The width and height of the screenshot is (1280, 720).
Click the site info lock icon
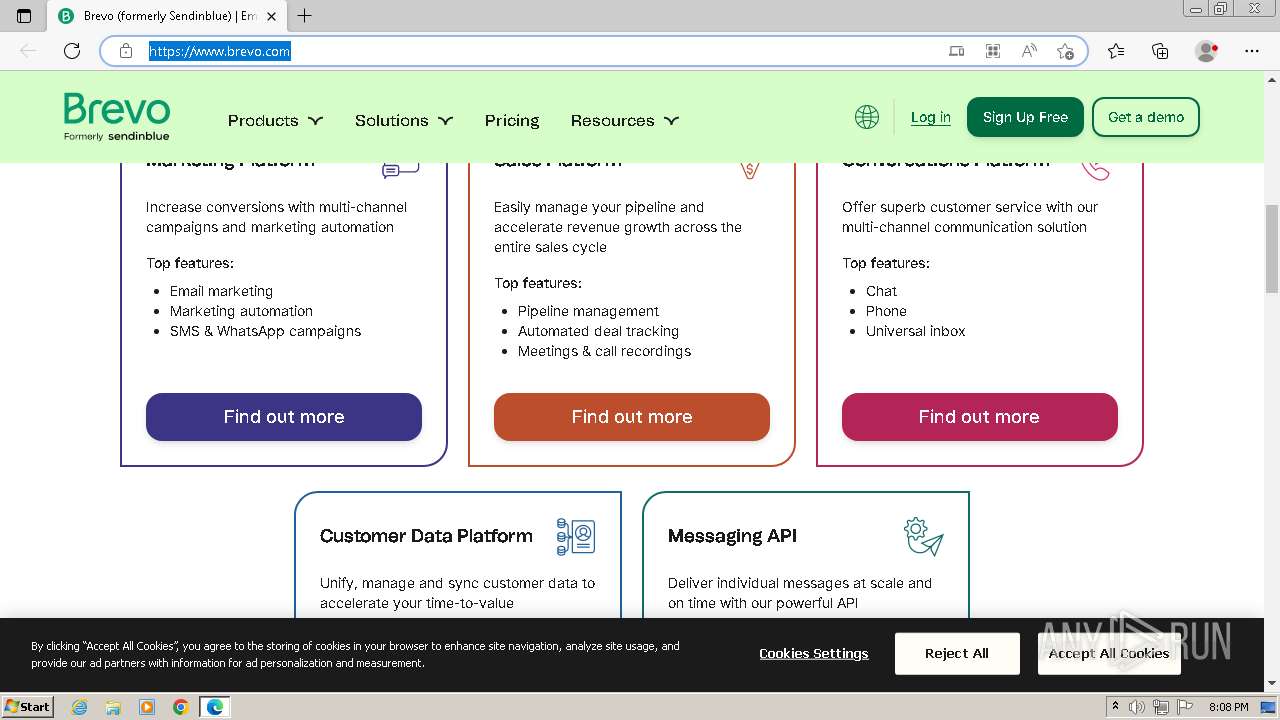tap(126, 51)
